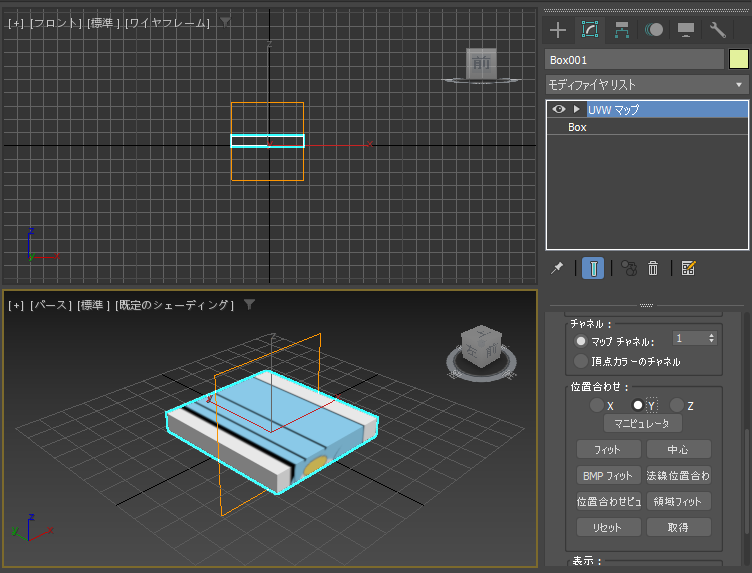Open the object color swatch
Image resolution: width=752 pixels, height=573 pixels.
coord(739,60)
